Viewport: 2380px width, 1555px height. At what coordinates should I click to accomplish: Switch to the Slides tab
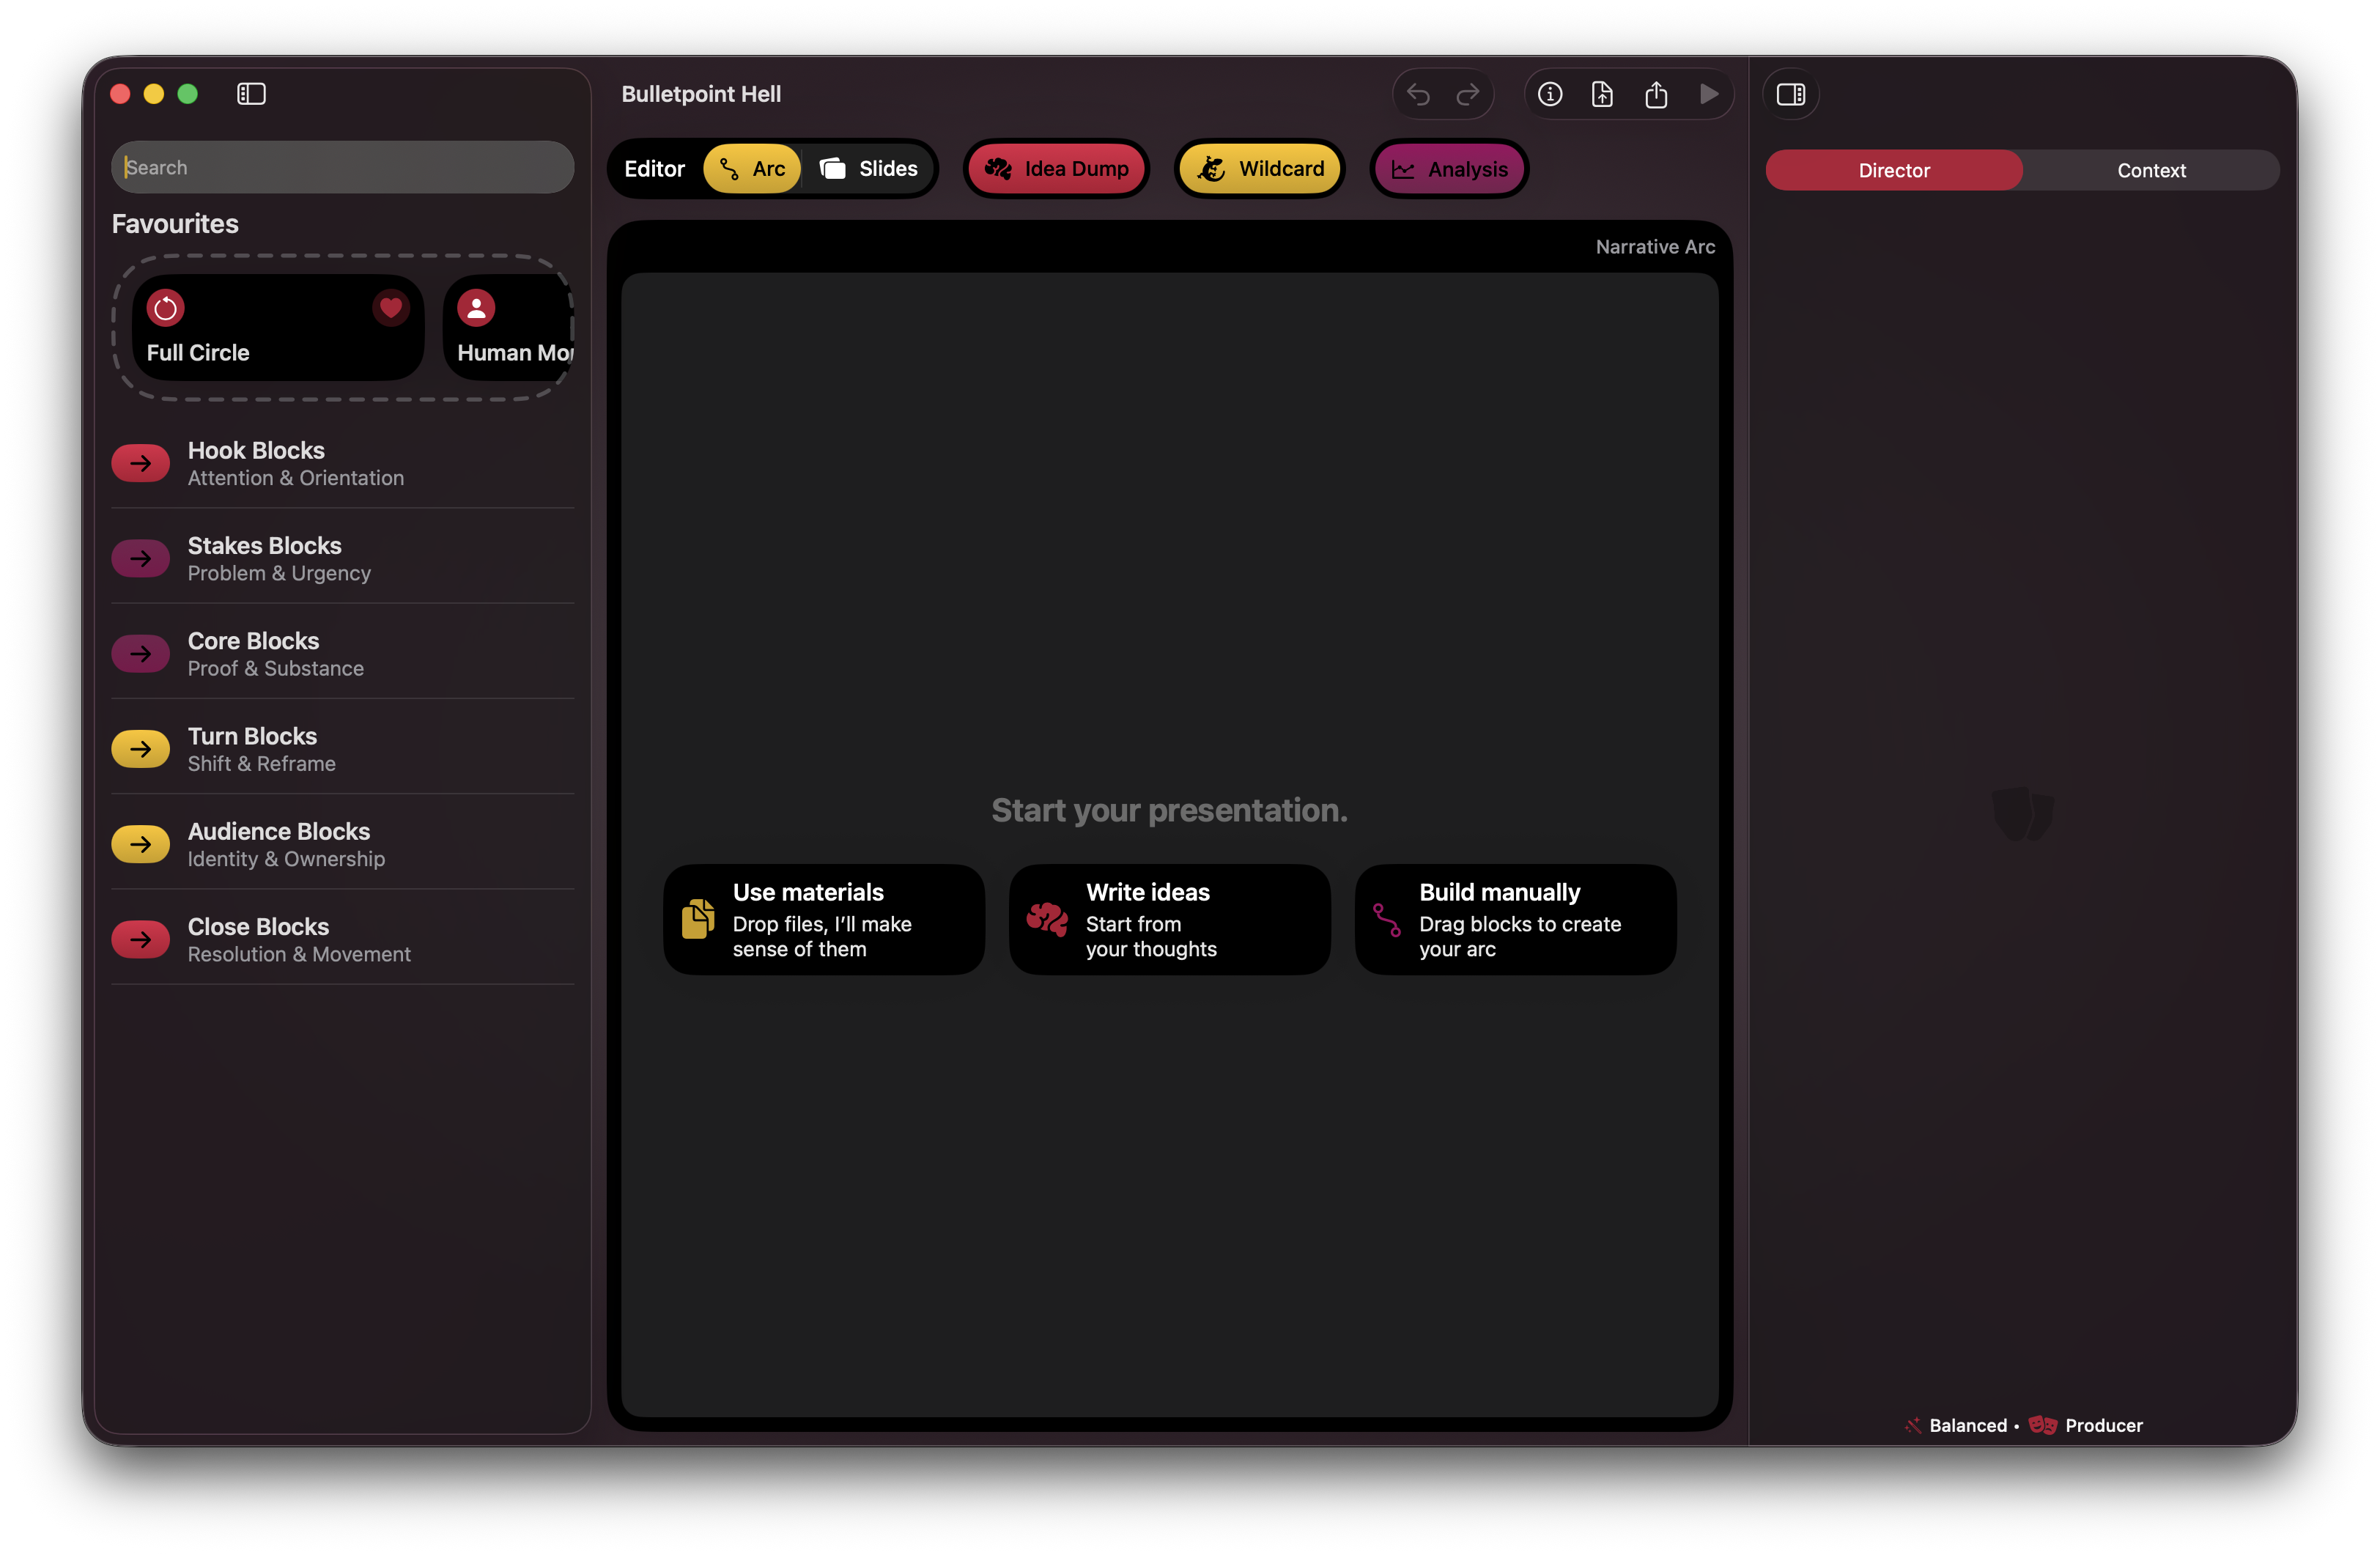(x=869, y=168)
